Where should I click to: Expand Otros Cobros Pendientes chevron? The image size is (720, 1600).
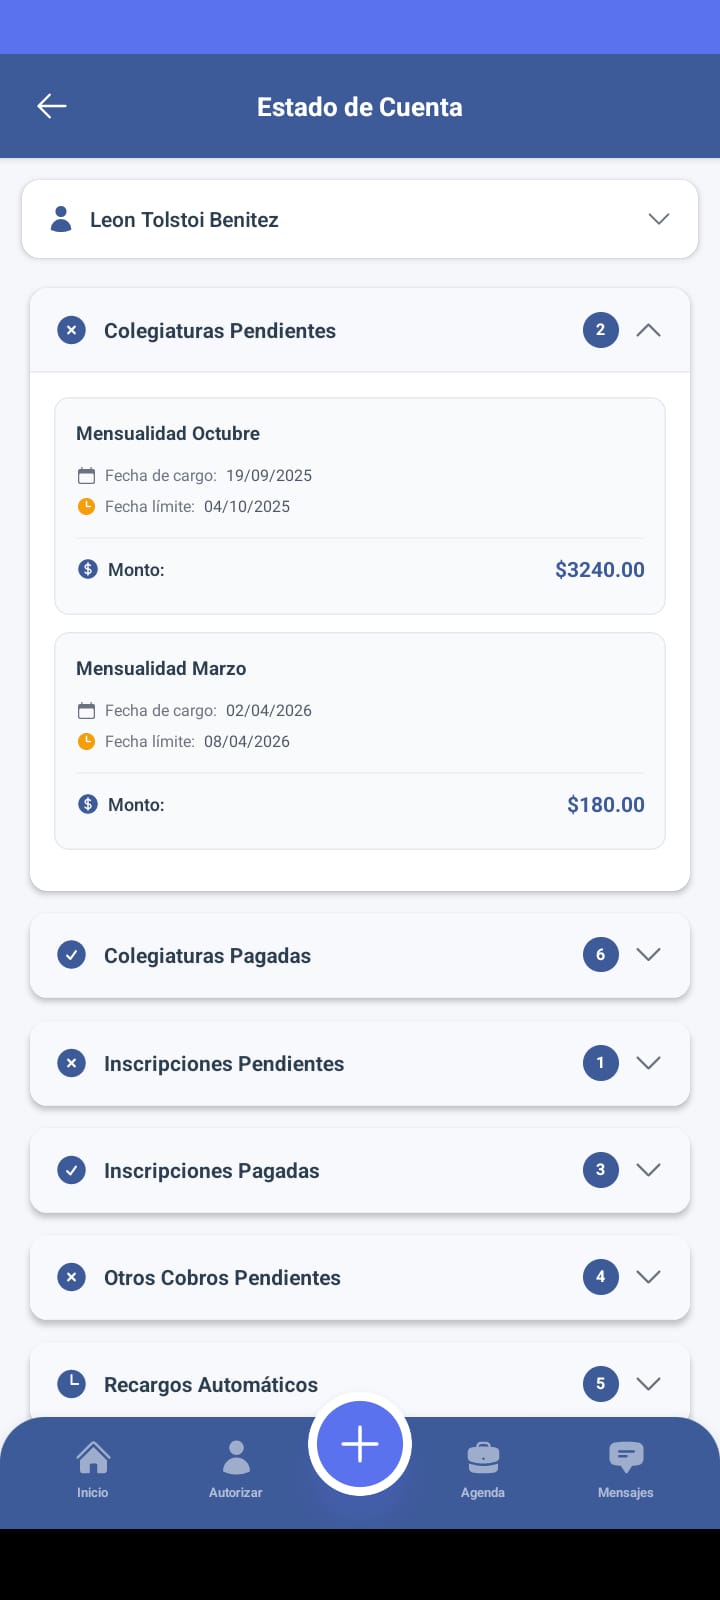[648, 1277]
